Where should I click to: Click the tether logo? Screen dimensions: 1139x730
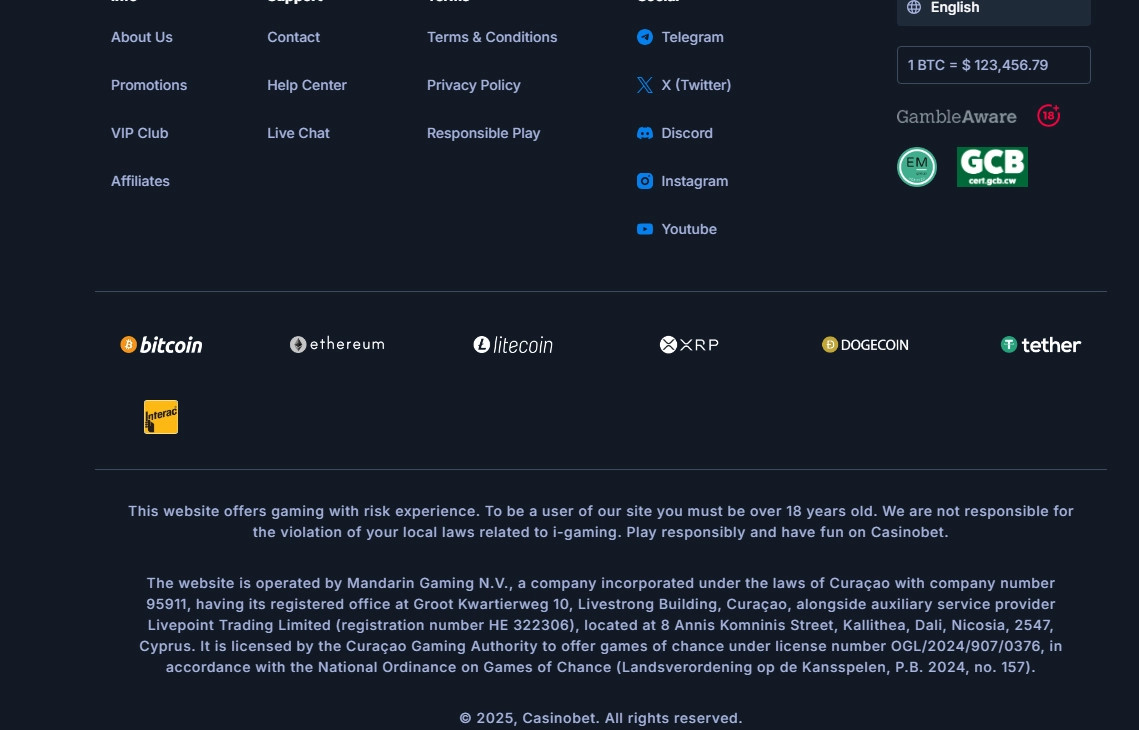click(x=1040, y=344)
